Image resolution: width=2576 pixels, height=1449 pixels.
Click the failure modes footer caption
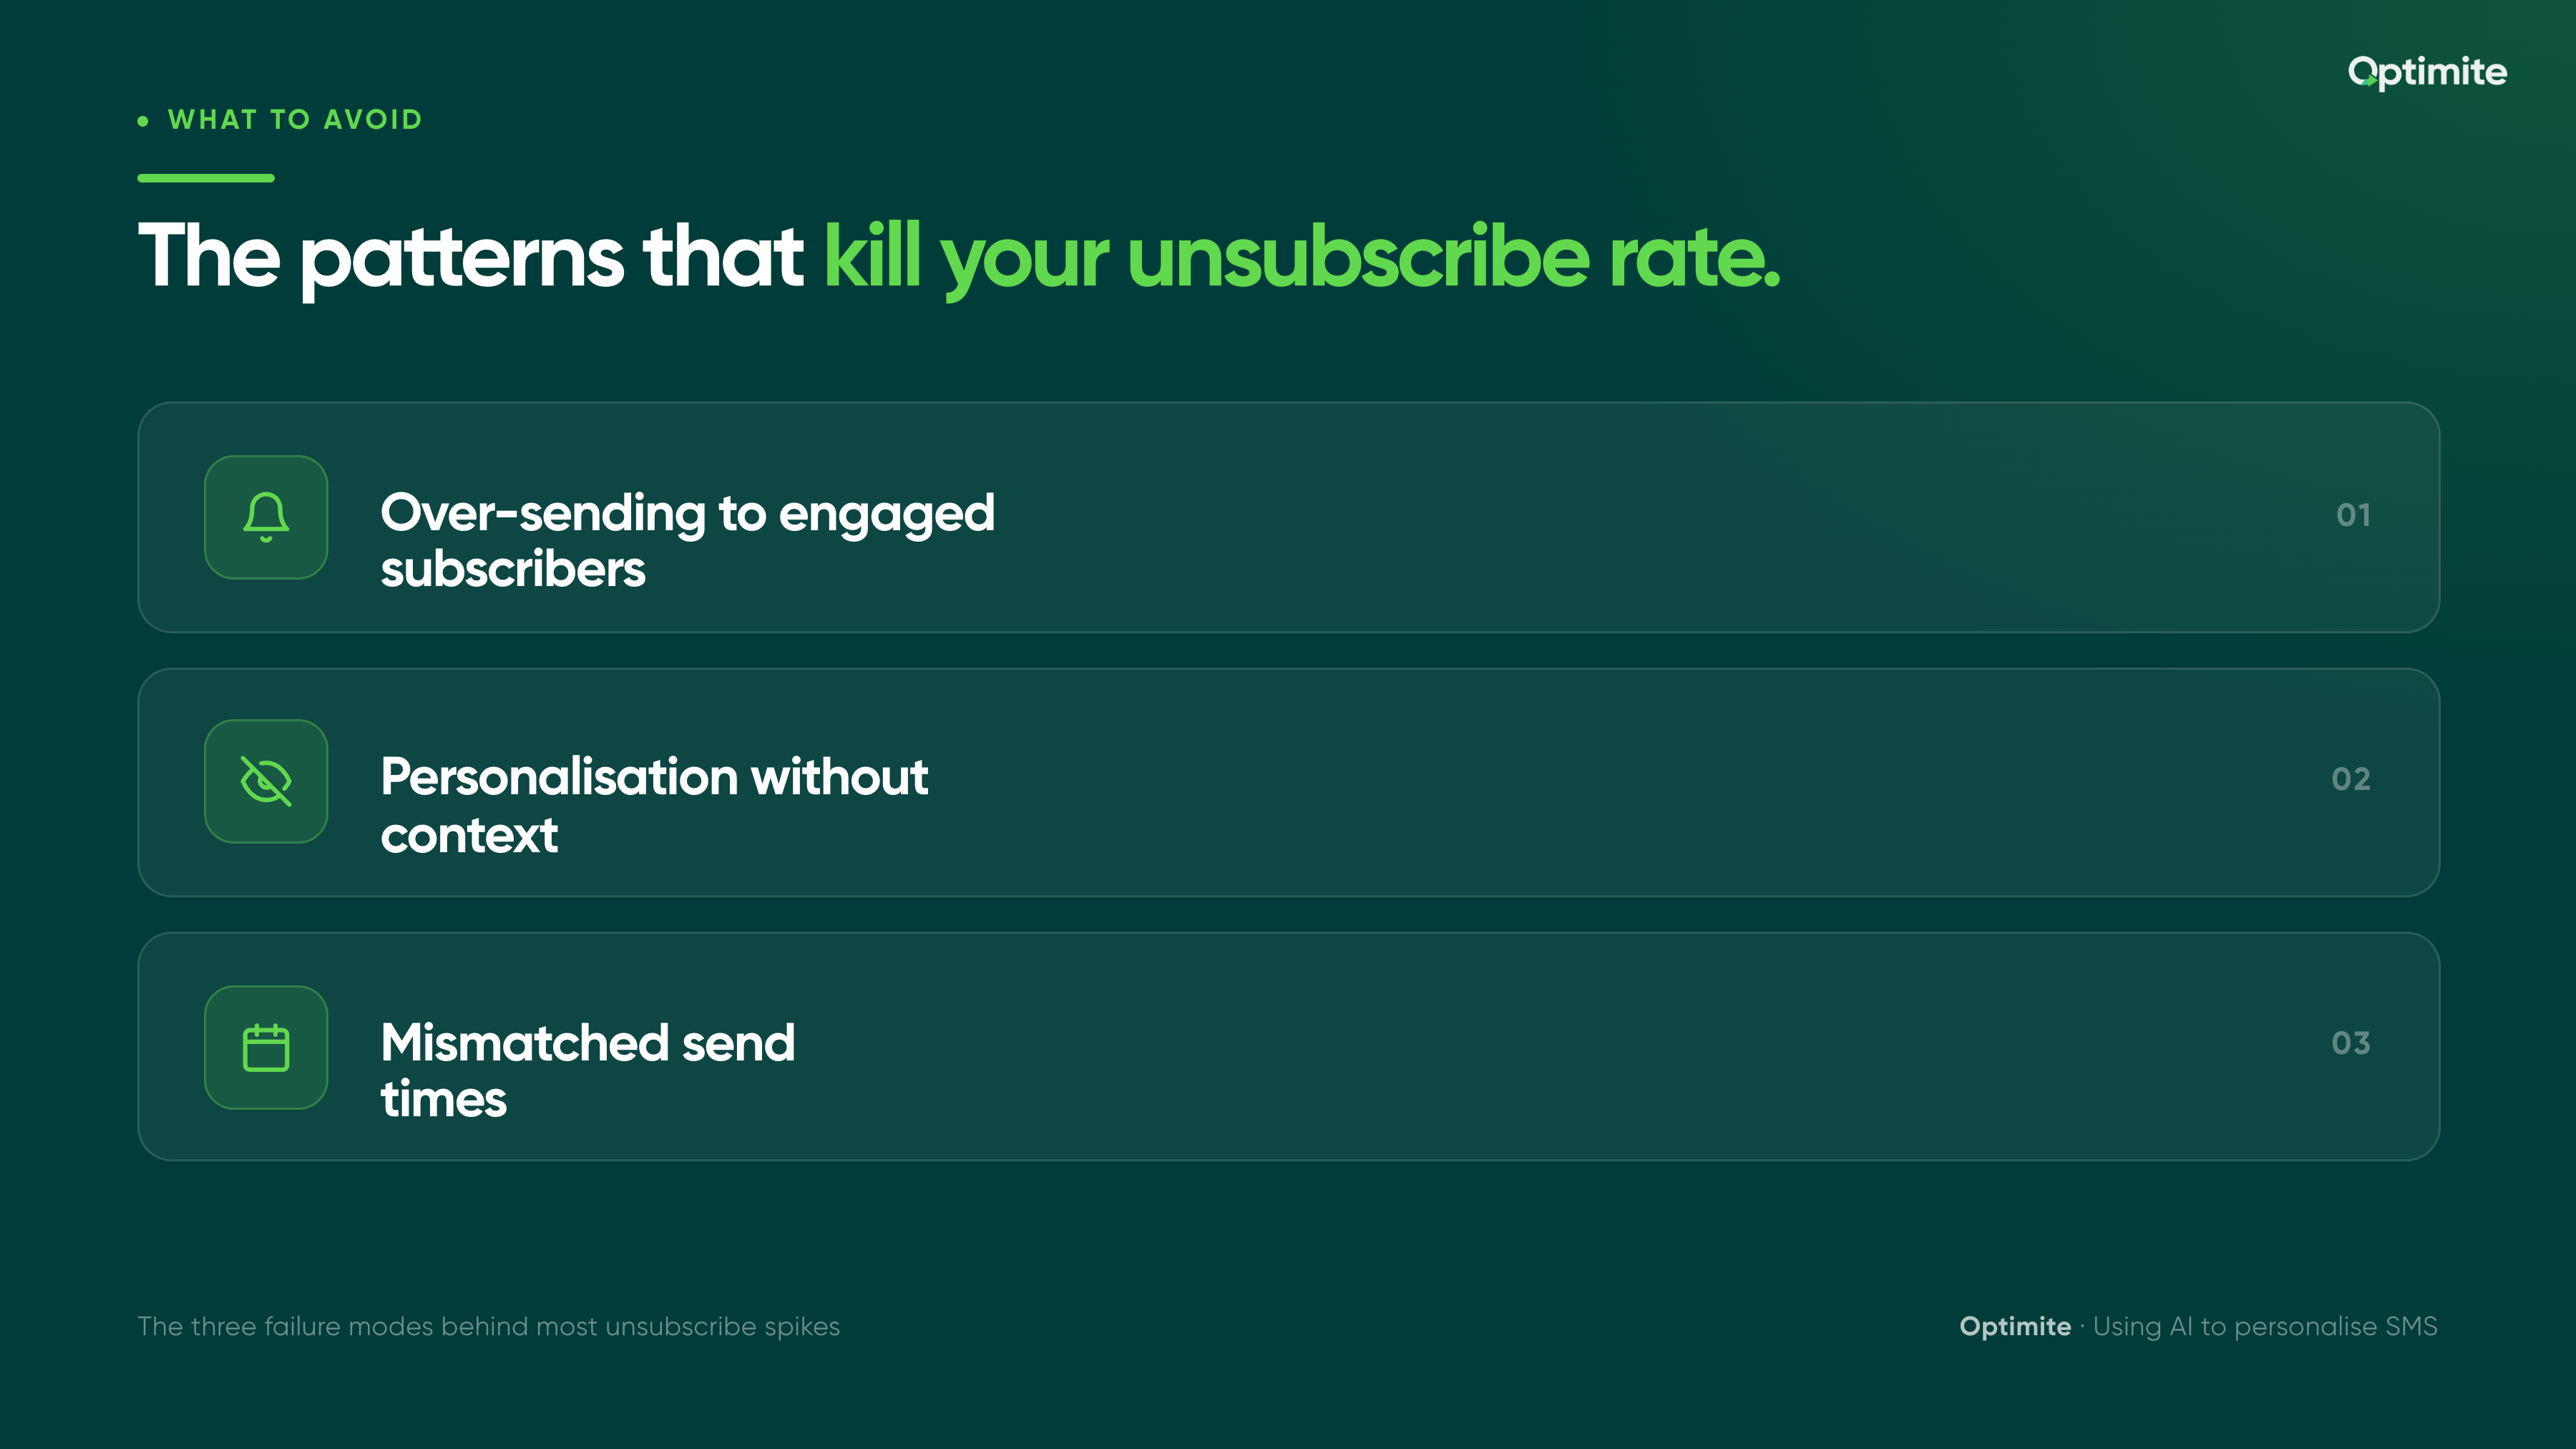pyautogui.click(x=488, y=1326)
